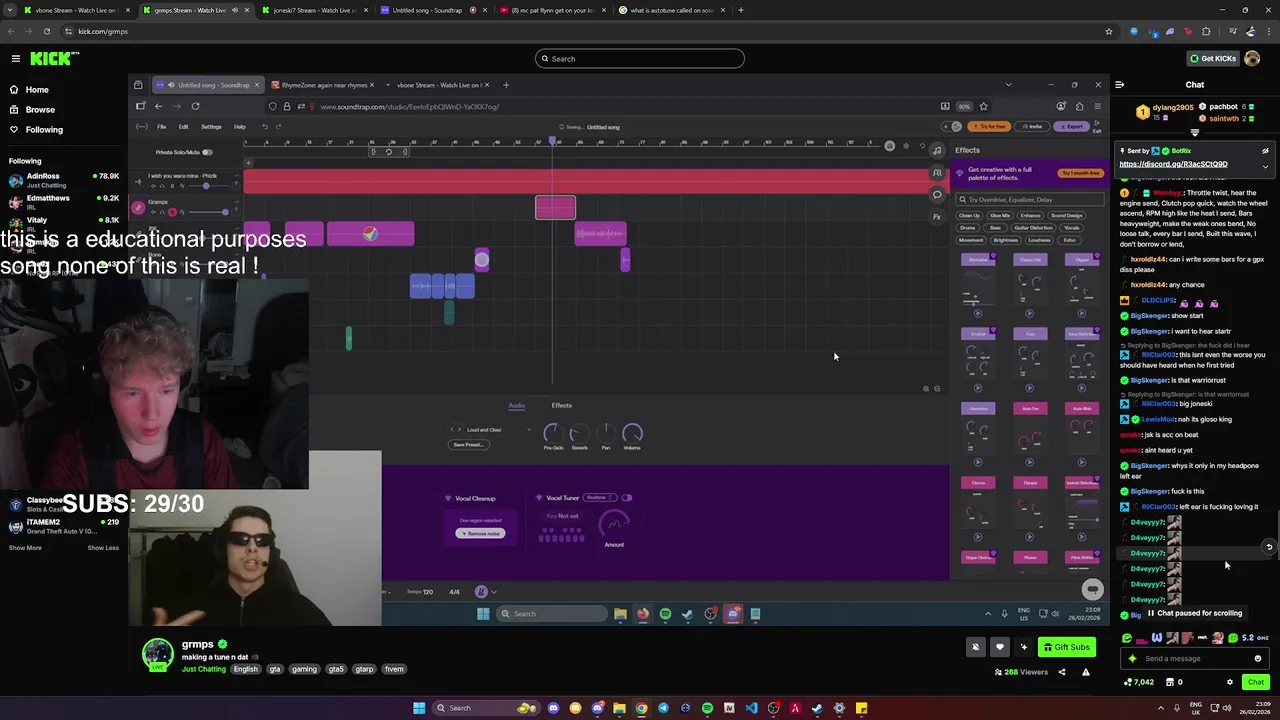Open the music loops panel icon

tap(937, 151)
